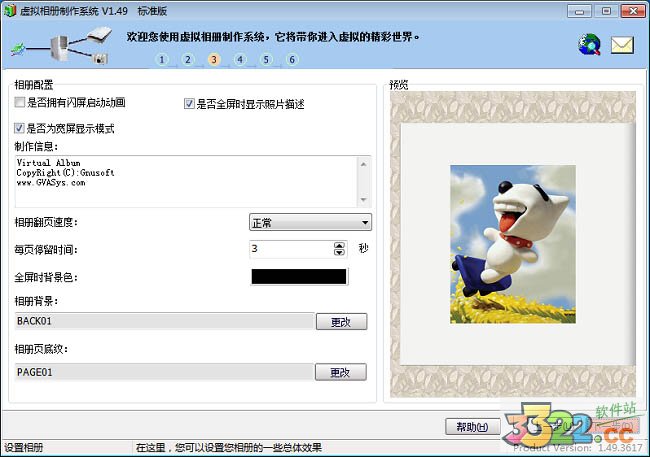Click the 相册页底纹 label

[41, 349]
